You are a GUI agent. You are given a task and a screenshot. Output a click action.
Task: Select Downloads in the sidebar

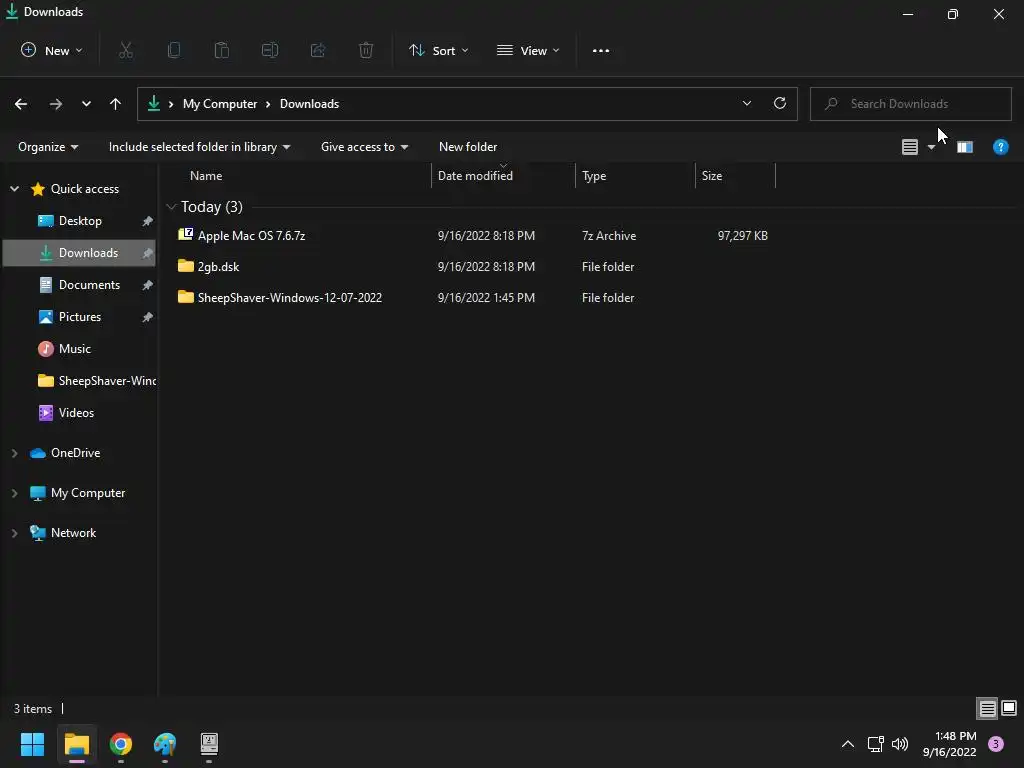[x=79, y=253]
